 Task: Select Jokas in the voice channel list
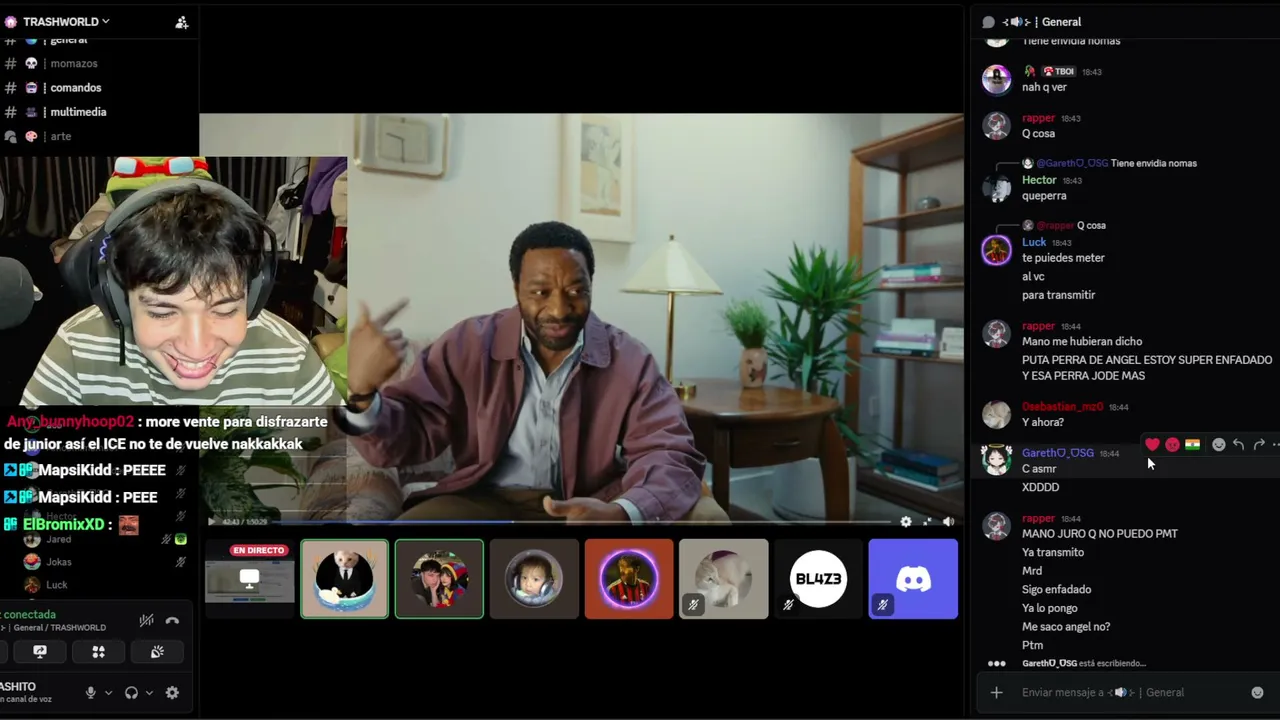click(59, 562)
